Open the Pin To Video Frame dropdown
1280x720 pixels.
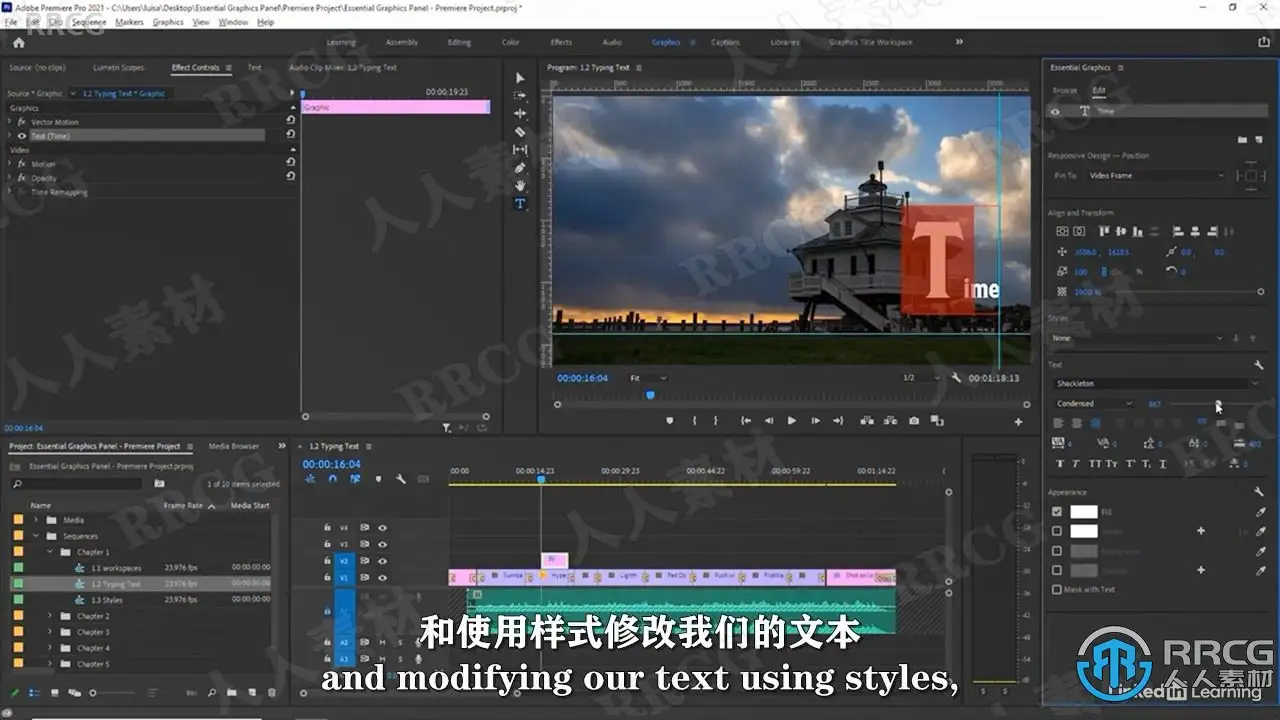(x=1155, y=175)
